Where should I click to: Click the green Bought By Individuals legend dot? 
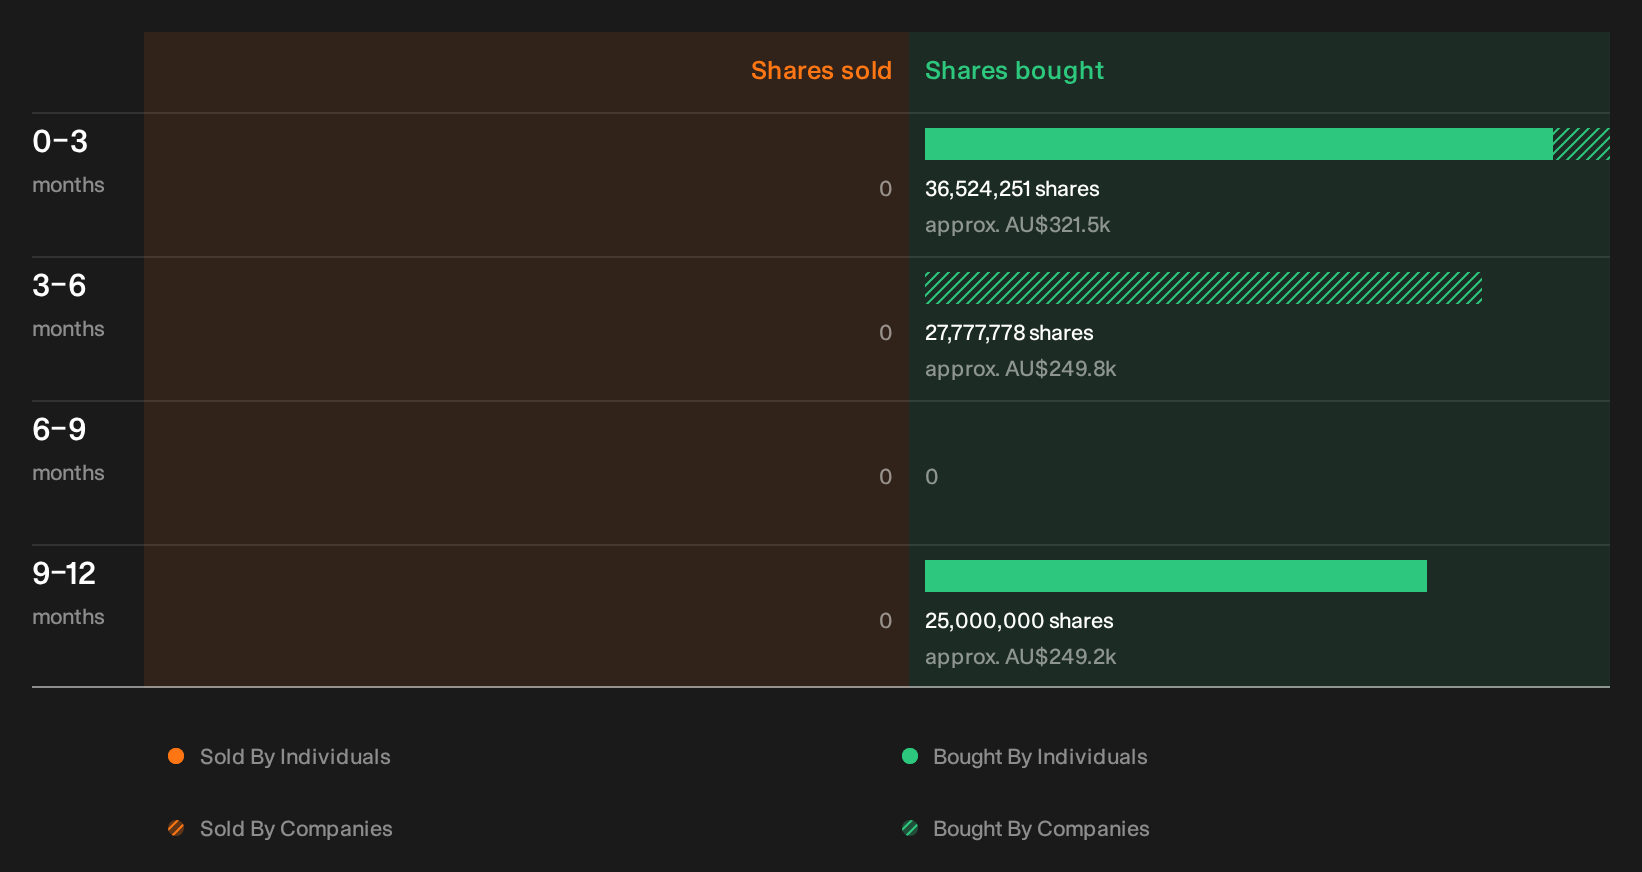click(x=910, y=756)
